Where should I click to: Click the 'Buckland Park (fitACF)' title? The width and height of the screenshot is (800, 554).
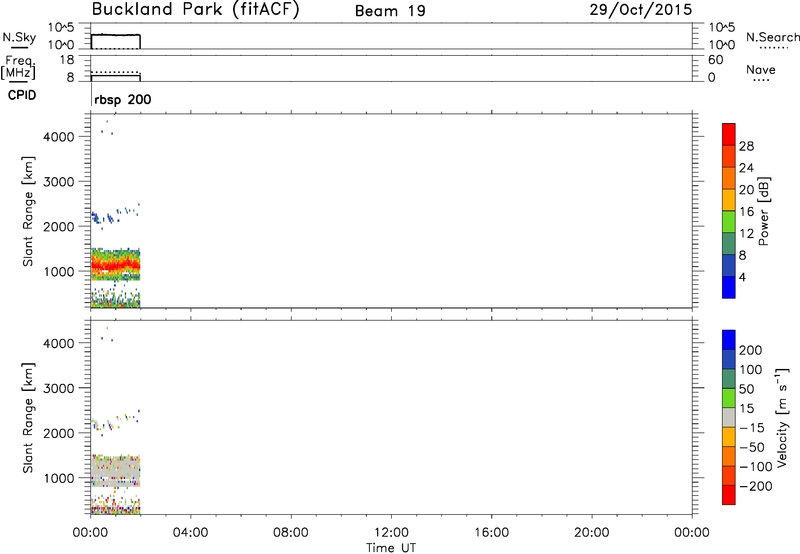tap(195, 10)
